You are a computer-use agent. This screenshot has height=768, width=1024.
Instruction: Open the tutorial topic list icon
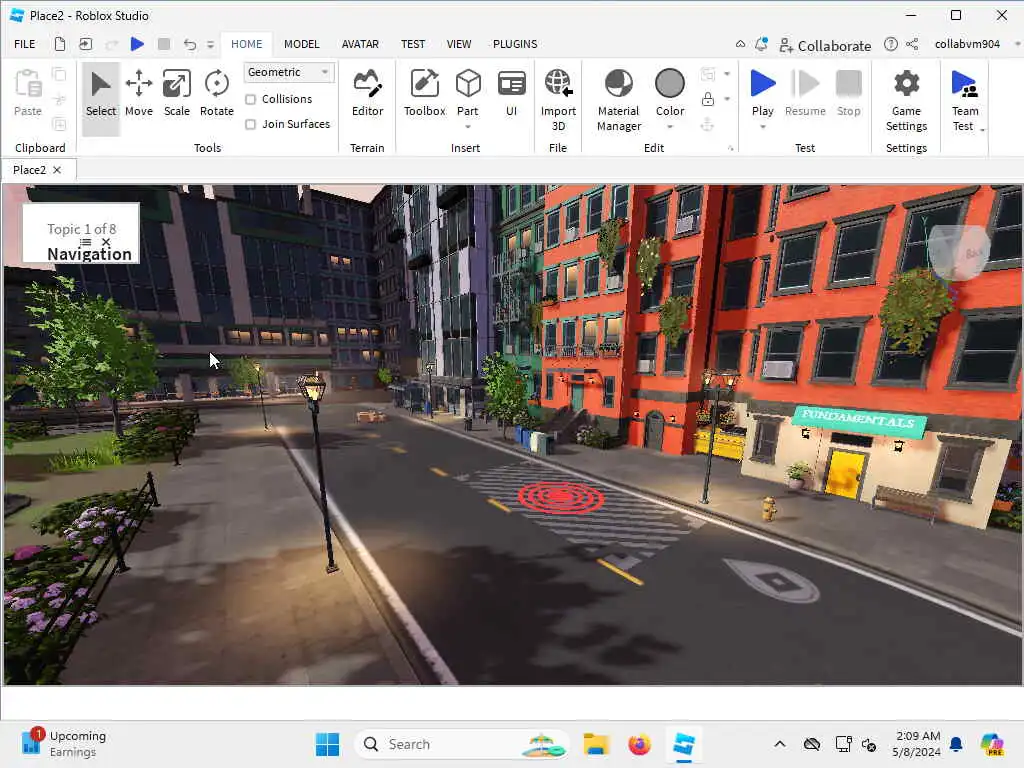point(85,242)
